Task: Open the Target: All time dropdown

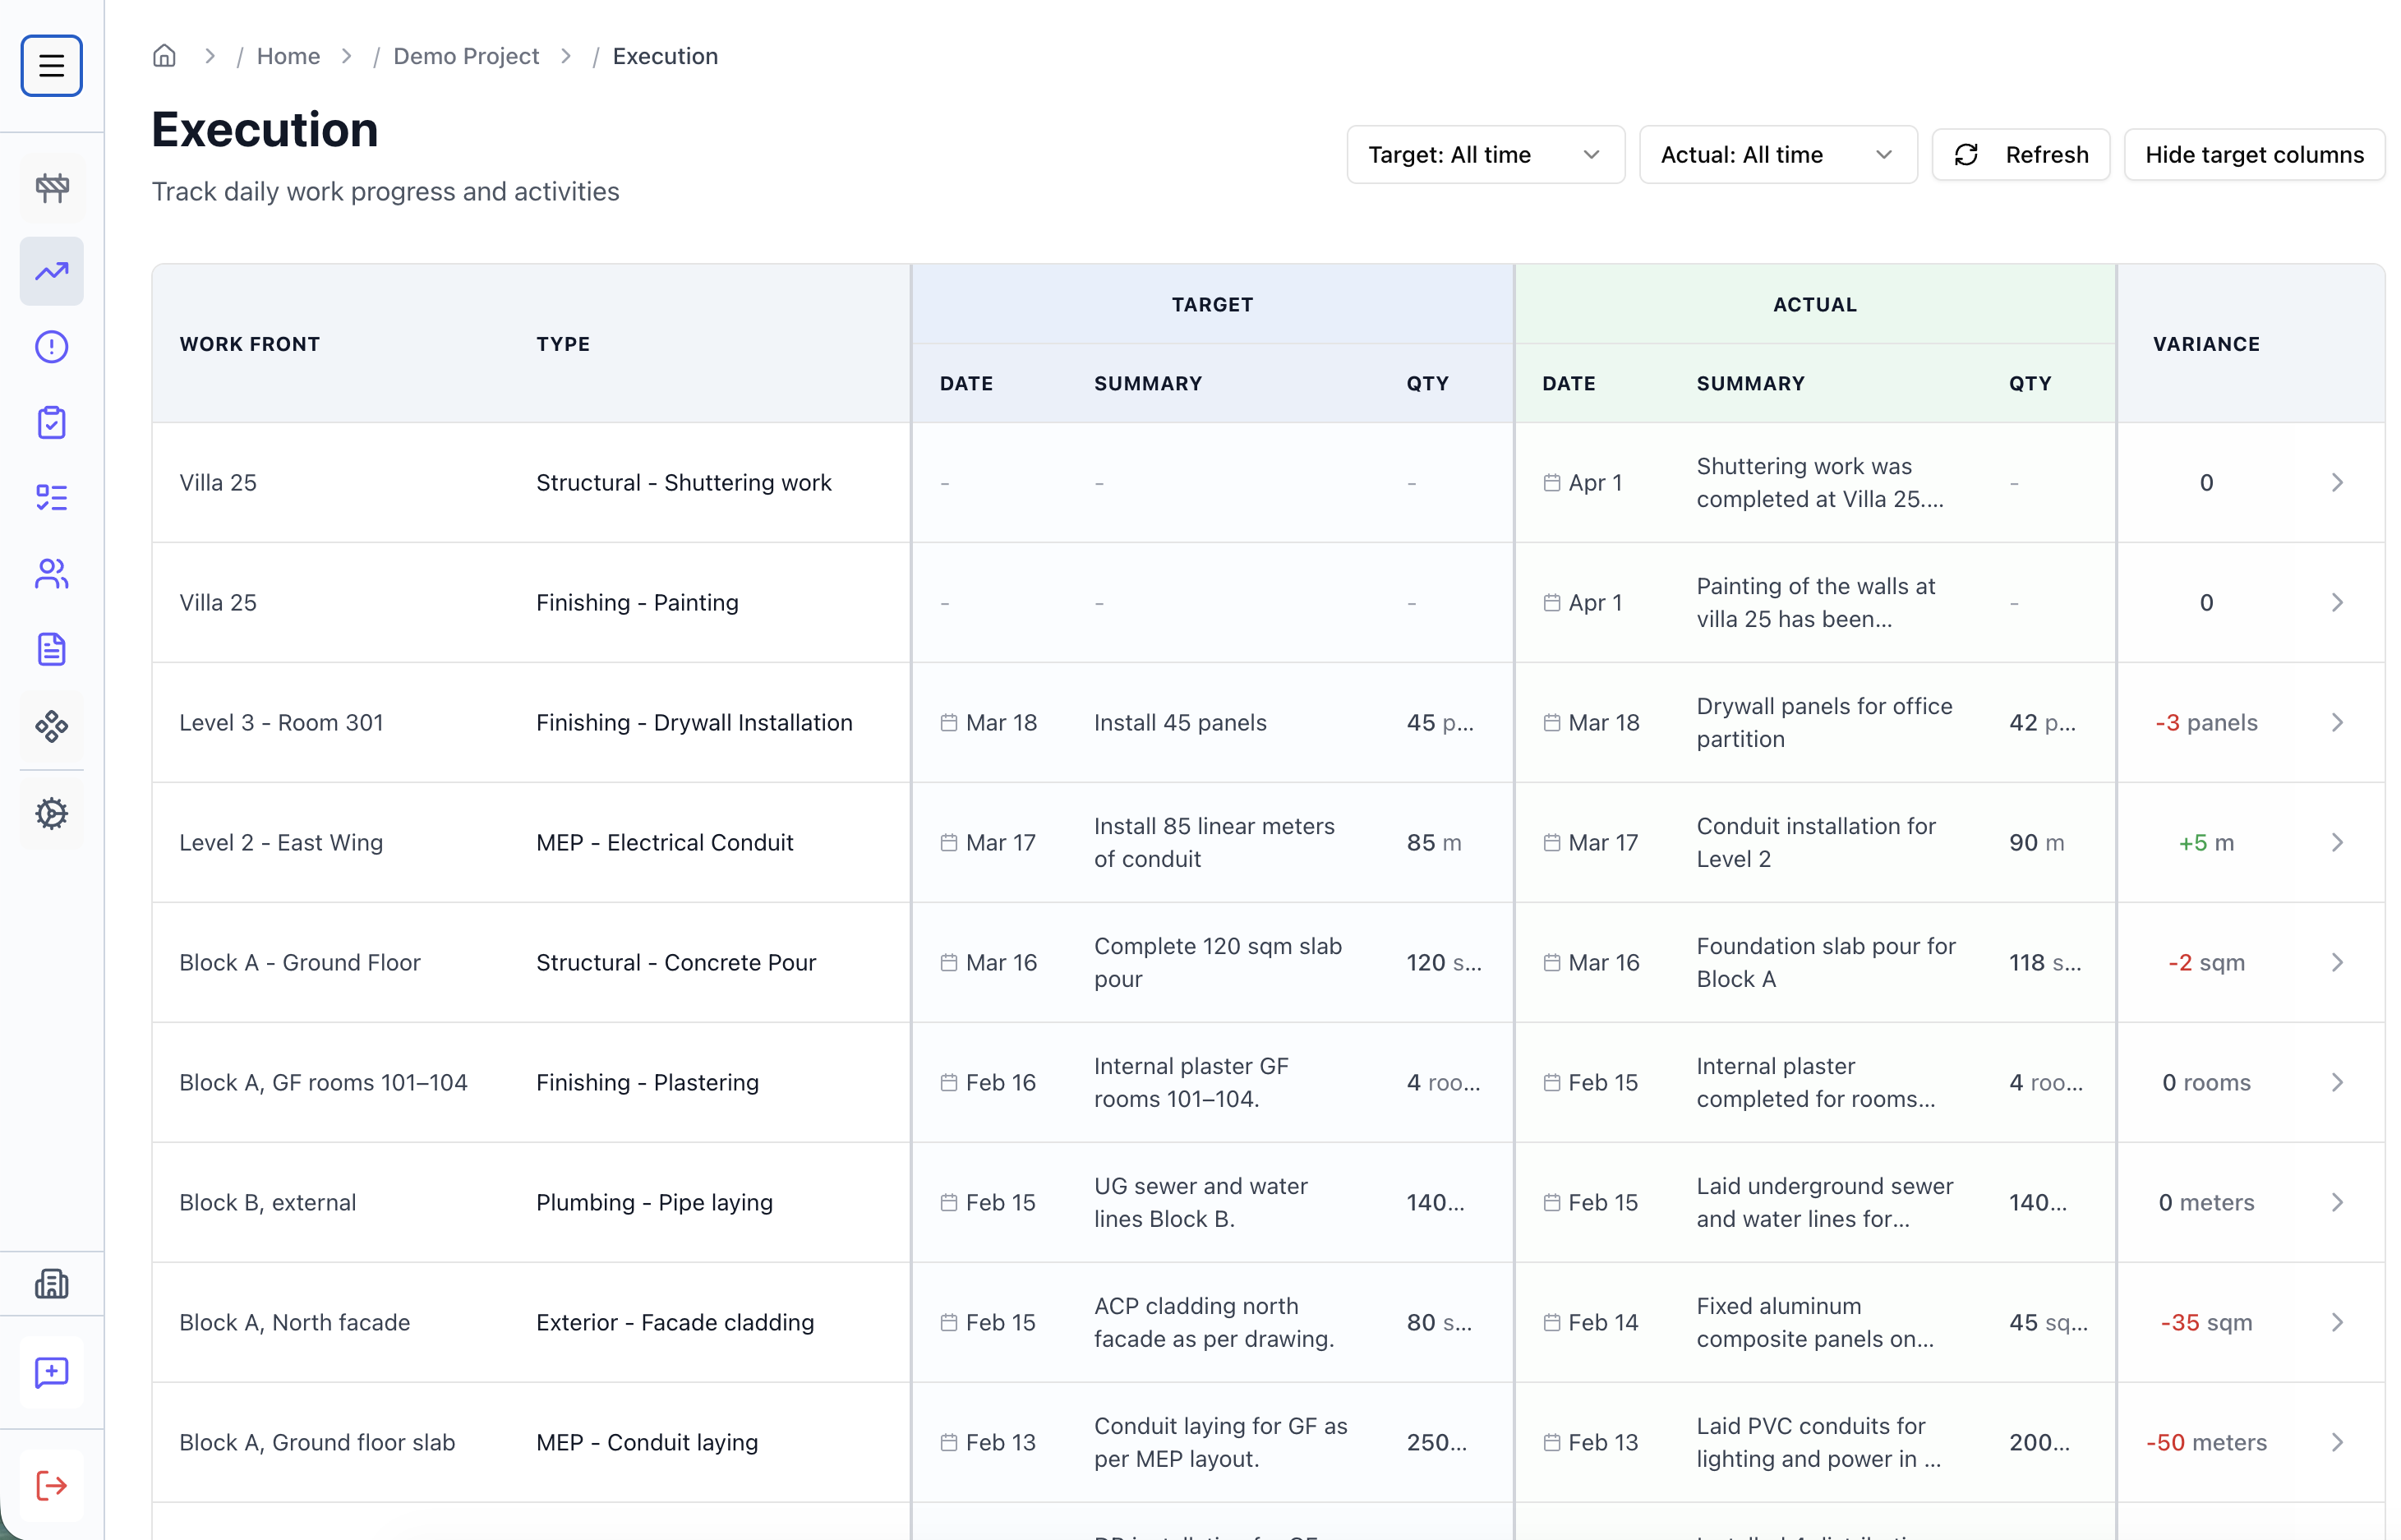Action: click(1485, 155)
